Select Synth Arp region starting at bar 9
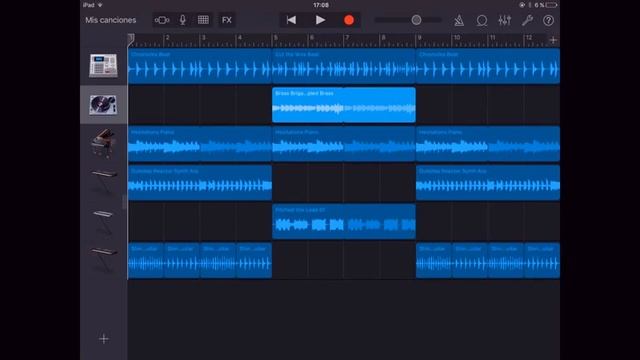 click(488, 182)
